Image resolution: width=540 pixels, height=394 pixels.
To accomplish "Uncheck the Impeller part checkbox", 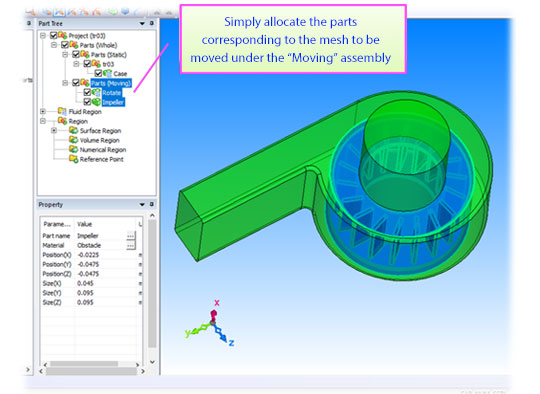I will pyautogui.click(x=87, y=102).
